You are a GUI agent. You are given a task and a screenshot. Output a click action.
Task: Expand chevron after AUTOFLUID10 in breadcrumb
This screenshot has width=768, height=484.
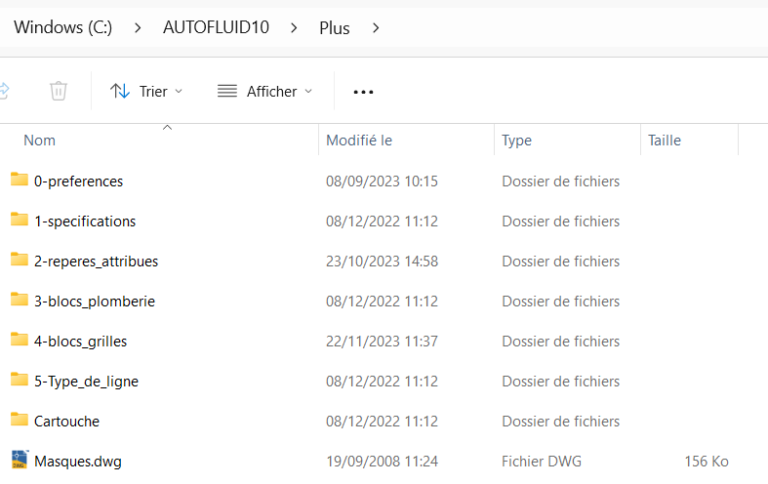point(294,28)
